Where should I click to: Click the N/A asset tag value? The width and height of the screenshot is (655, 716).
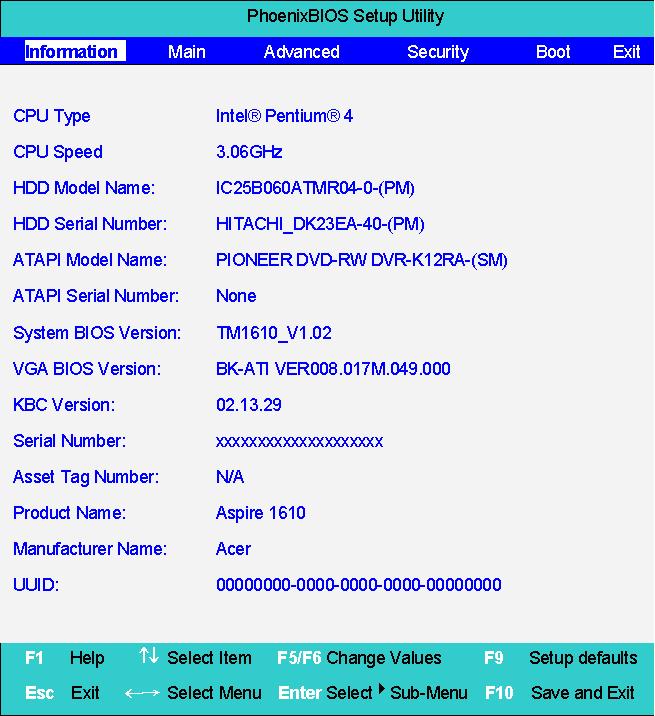point(230,477)
